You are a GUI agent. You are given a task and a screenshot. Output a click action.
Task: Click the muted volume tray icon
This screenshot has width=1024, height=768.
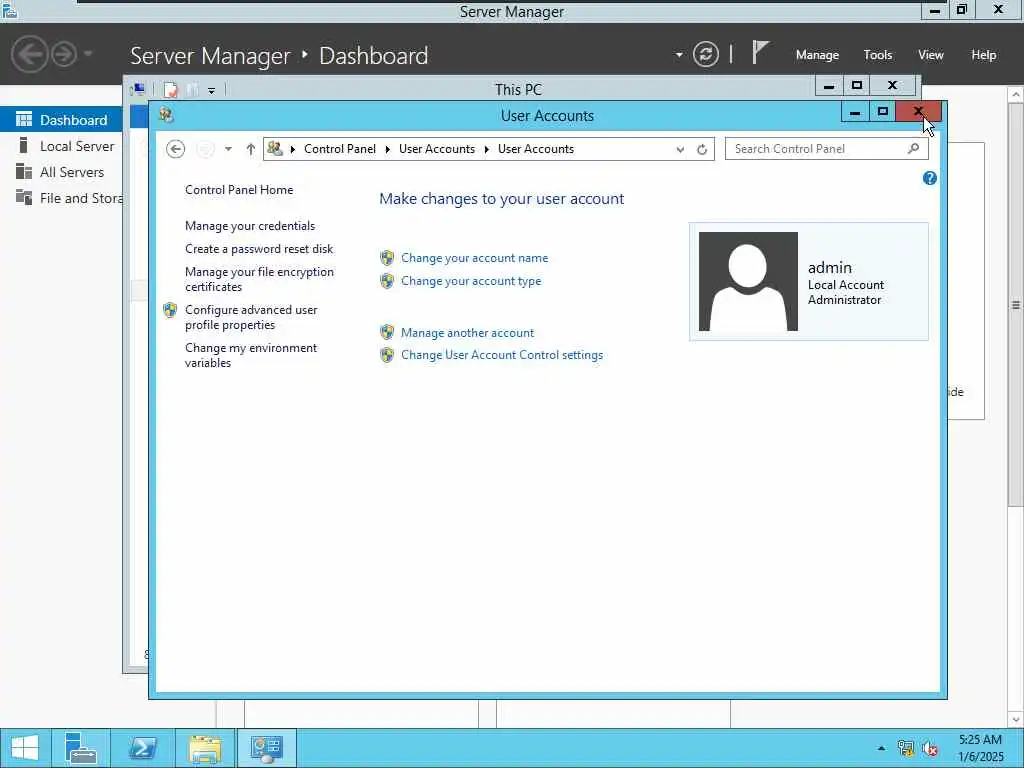pyautogui.click(x=930, y=748)
